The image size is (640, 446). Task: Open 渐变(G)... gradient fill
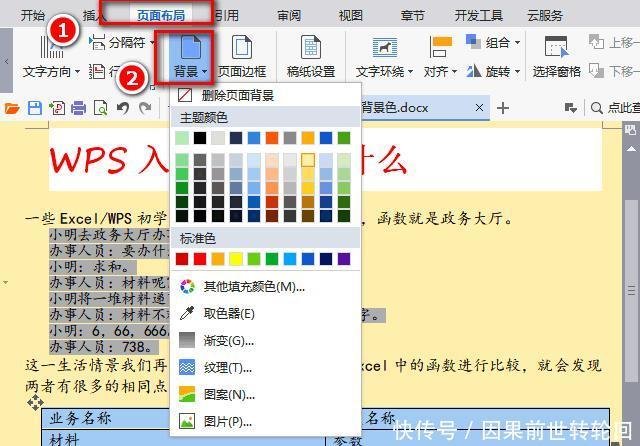pos(265,340)
